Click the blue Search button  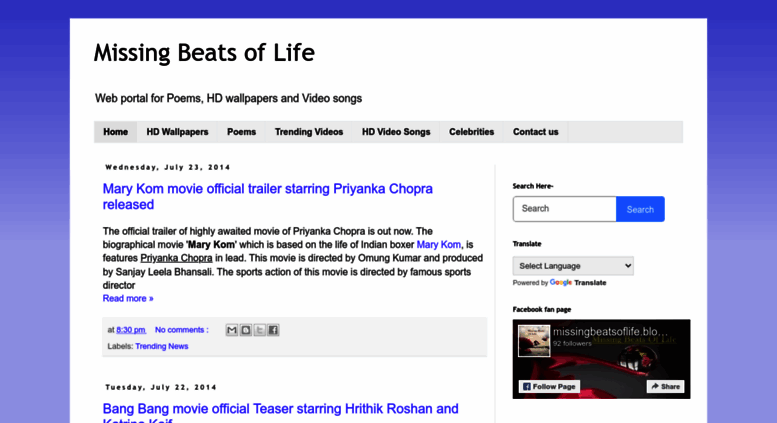click(x=640, y=209)
